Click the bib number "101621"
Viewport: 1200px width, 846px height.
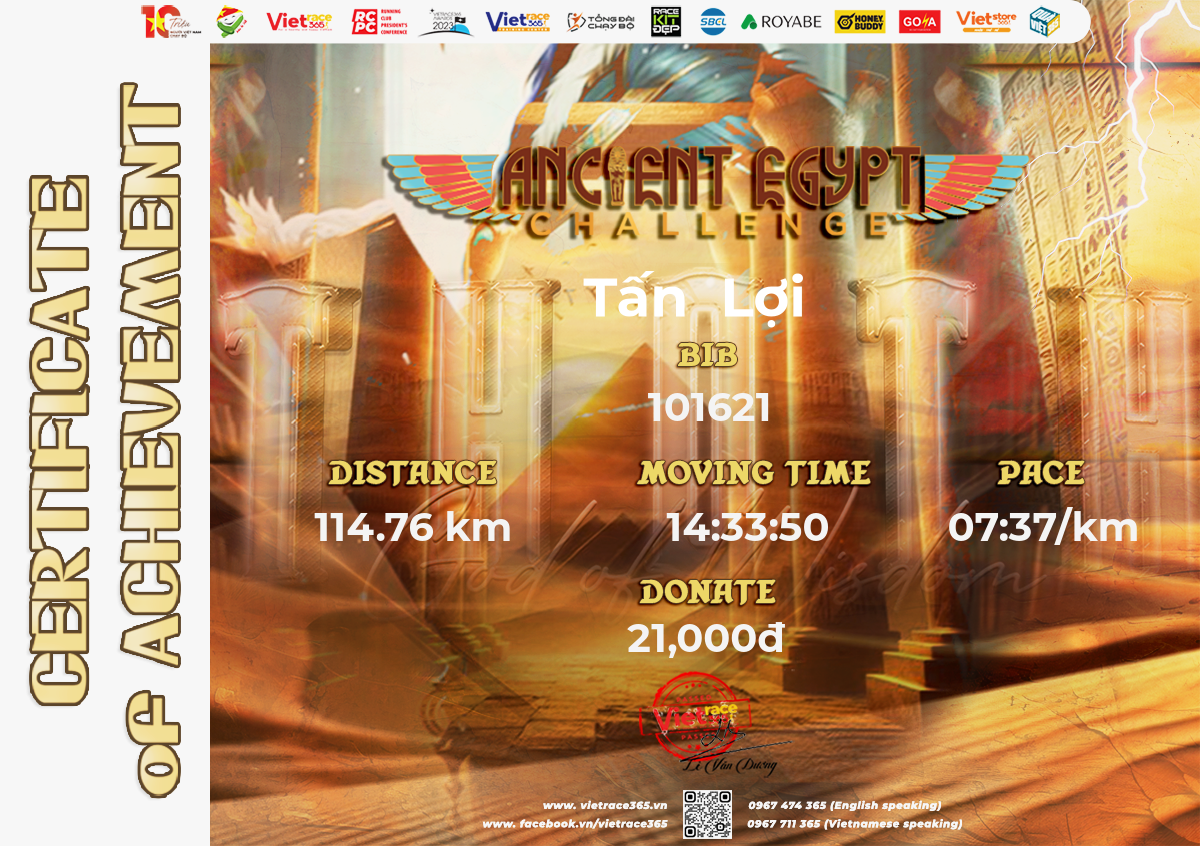709,407
